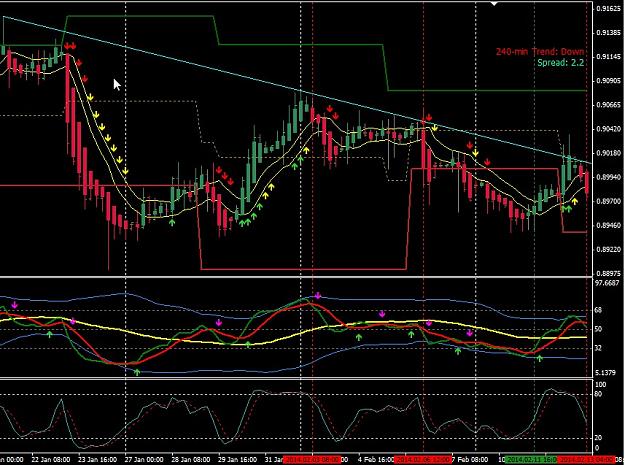Click the '28 Jan 08:00' time axis label
Viewport: 625px width, 465px height.
tap(191, 459)
